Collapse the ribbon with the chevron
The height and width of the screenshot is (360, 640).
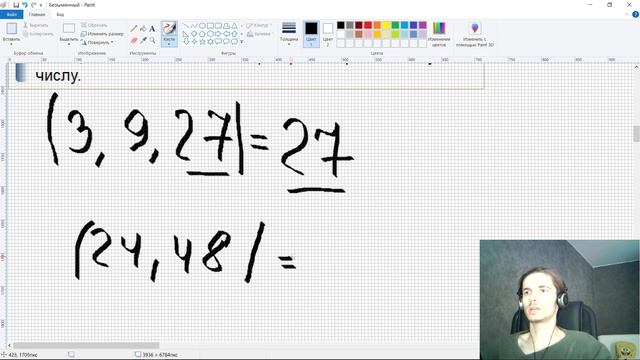(627, 14)
